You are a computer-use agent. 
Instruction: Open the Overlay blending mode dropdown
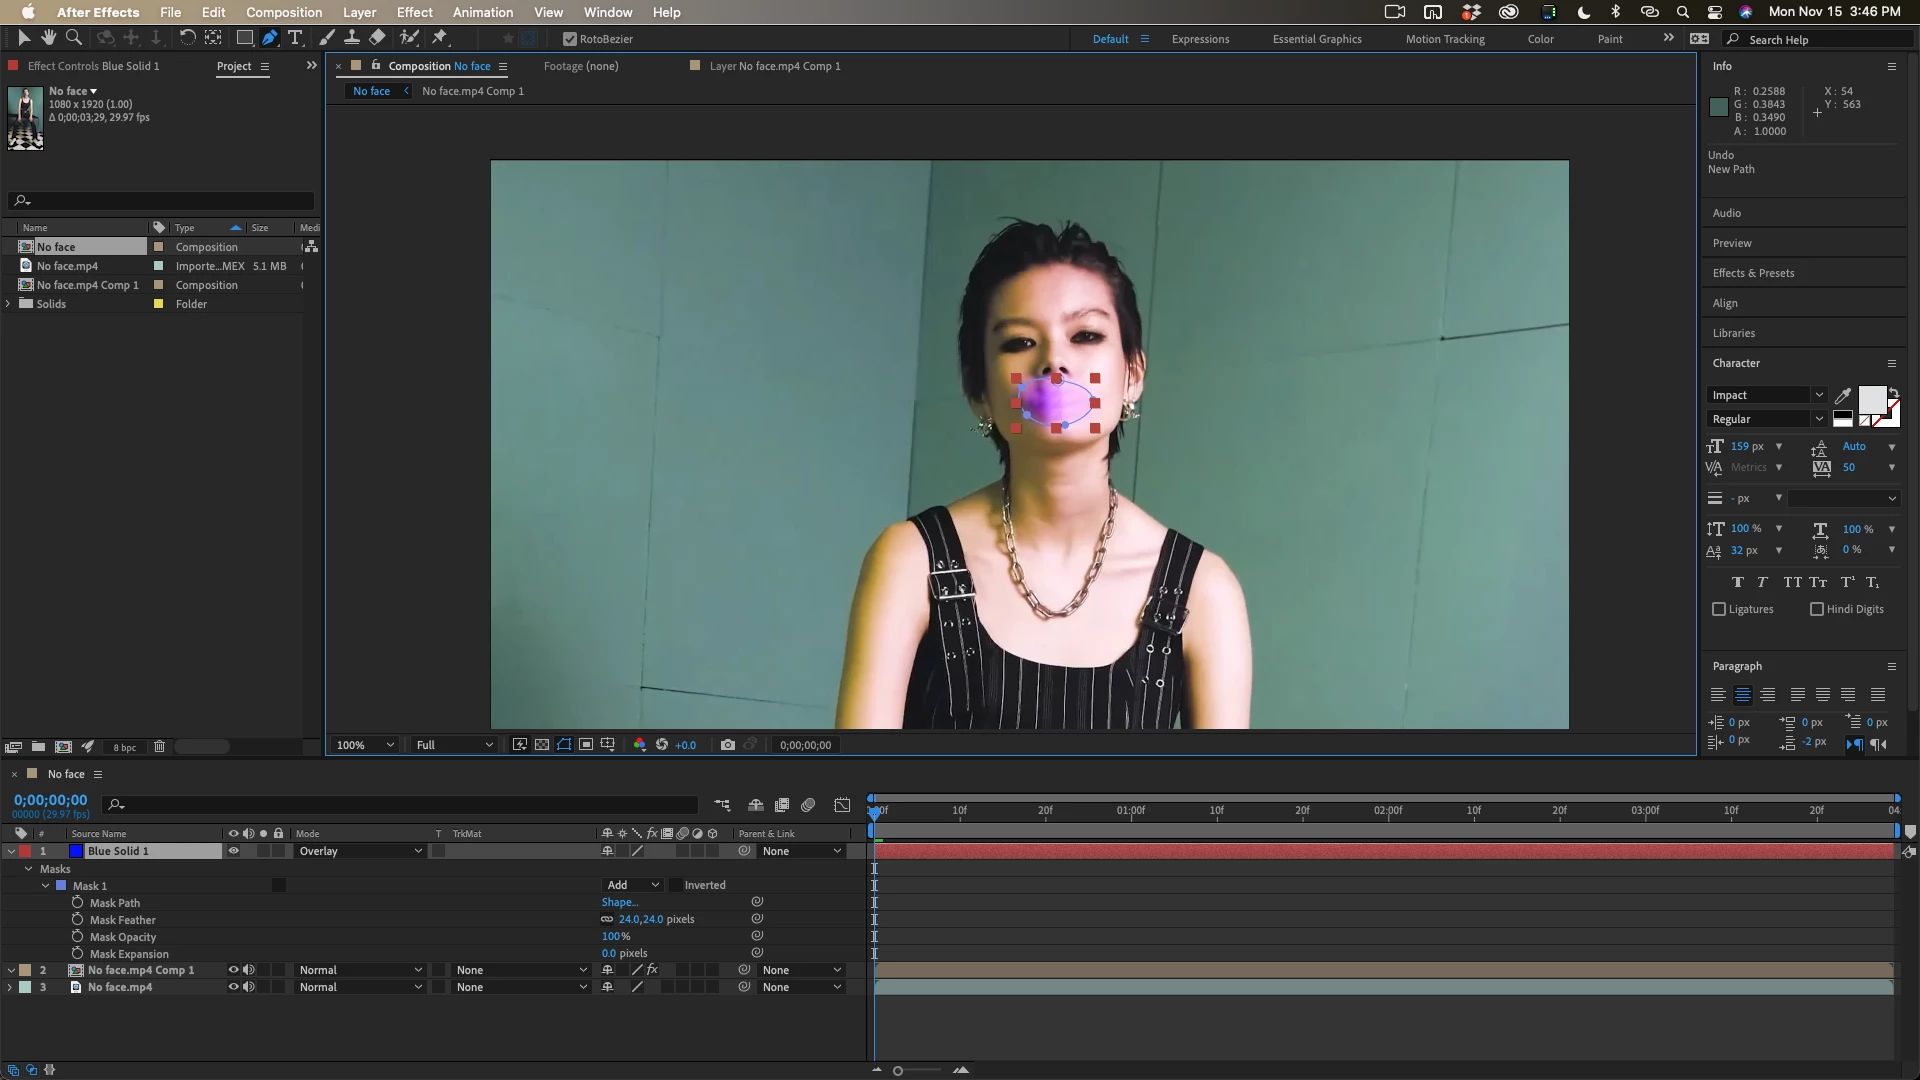pyautogui.click(x=360, y=851)
